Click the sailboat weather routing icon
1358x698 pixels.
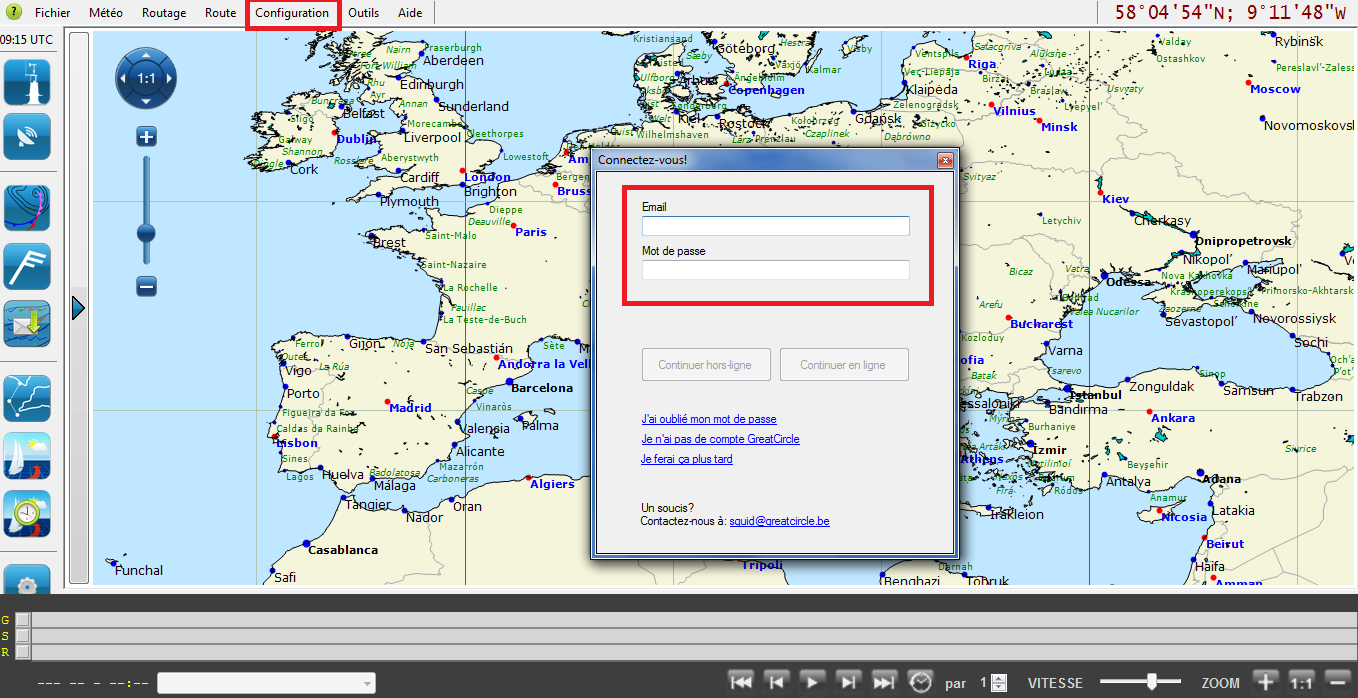coord(27,456)
